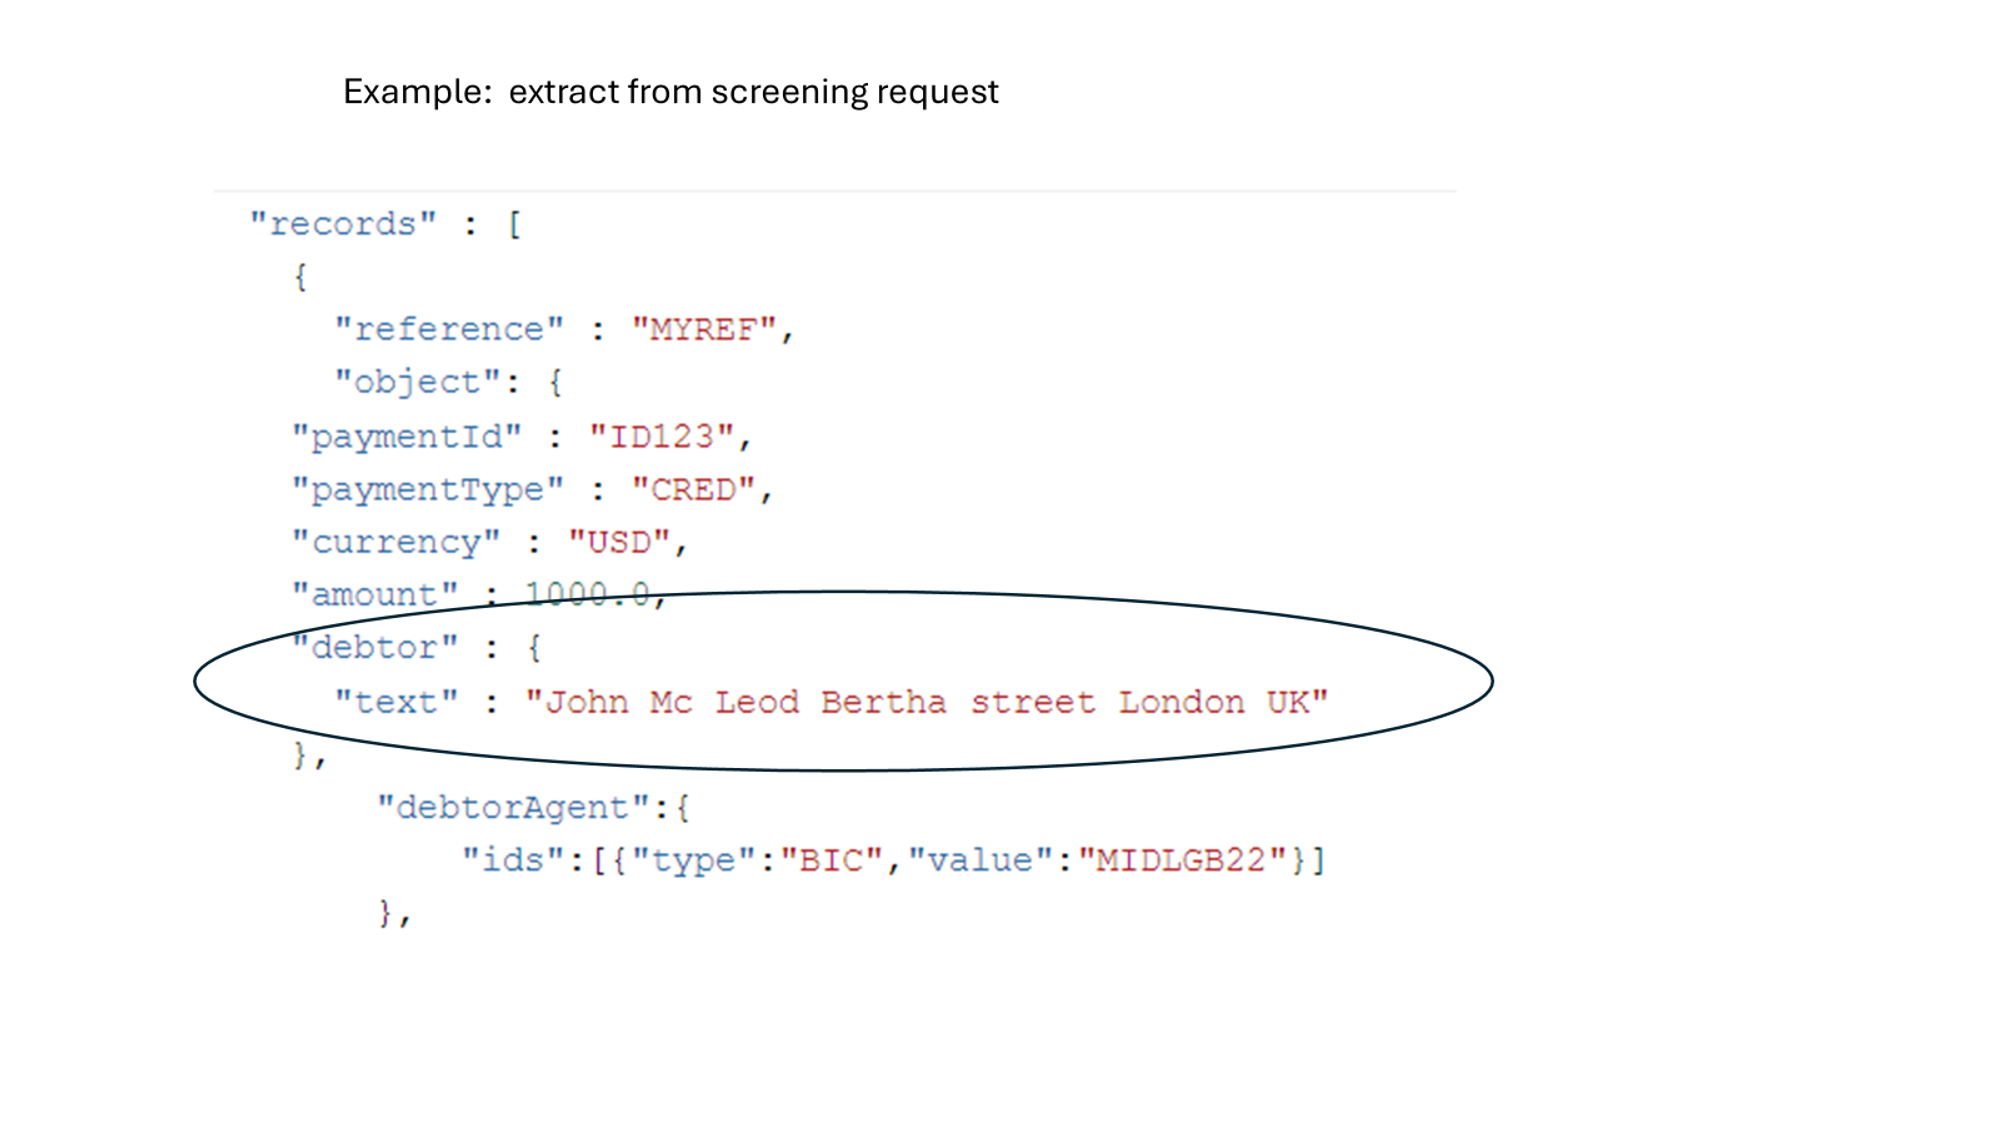
Task: Click the heading "Example: extract from screening request"
Action: tap(670, 92)
